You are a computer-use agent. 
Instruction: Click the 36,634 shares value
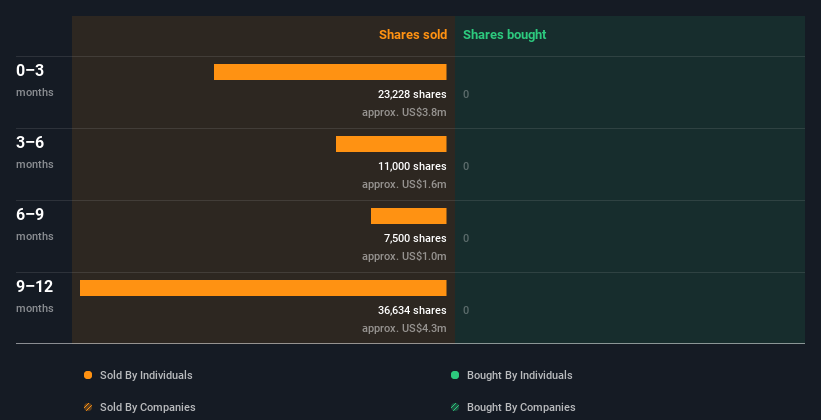click(412, 311)
